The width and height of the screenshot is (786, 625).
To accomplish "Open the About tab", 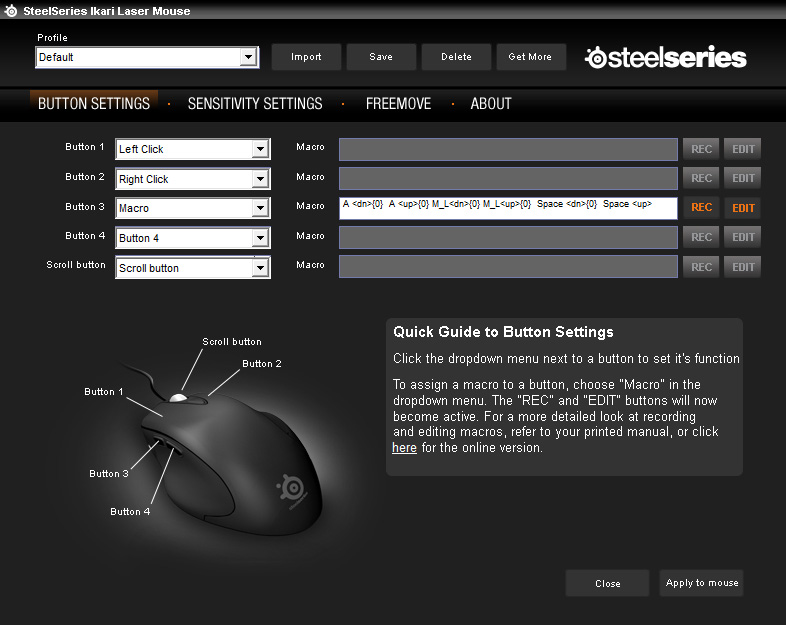I will [491, 104].
